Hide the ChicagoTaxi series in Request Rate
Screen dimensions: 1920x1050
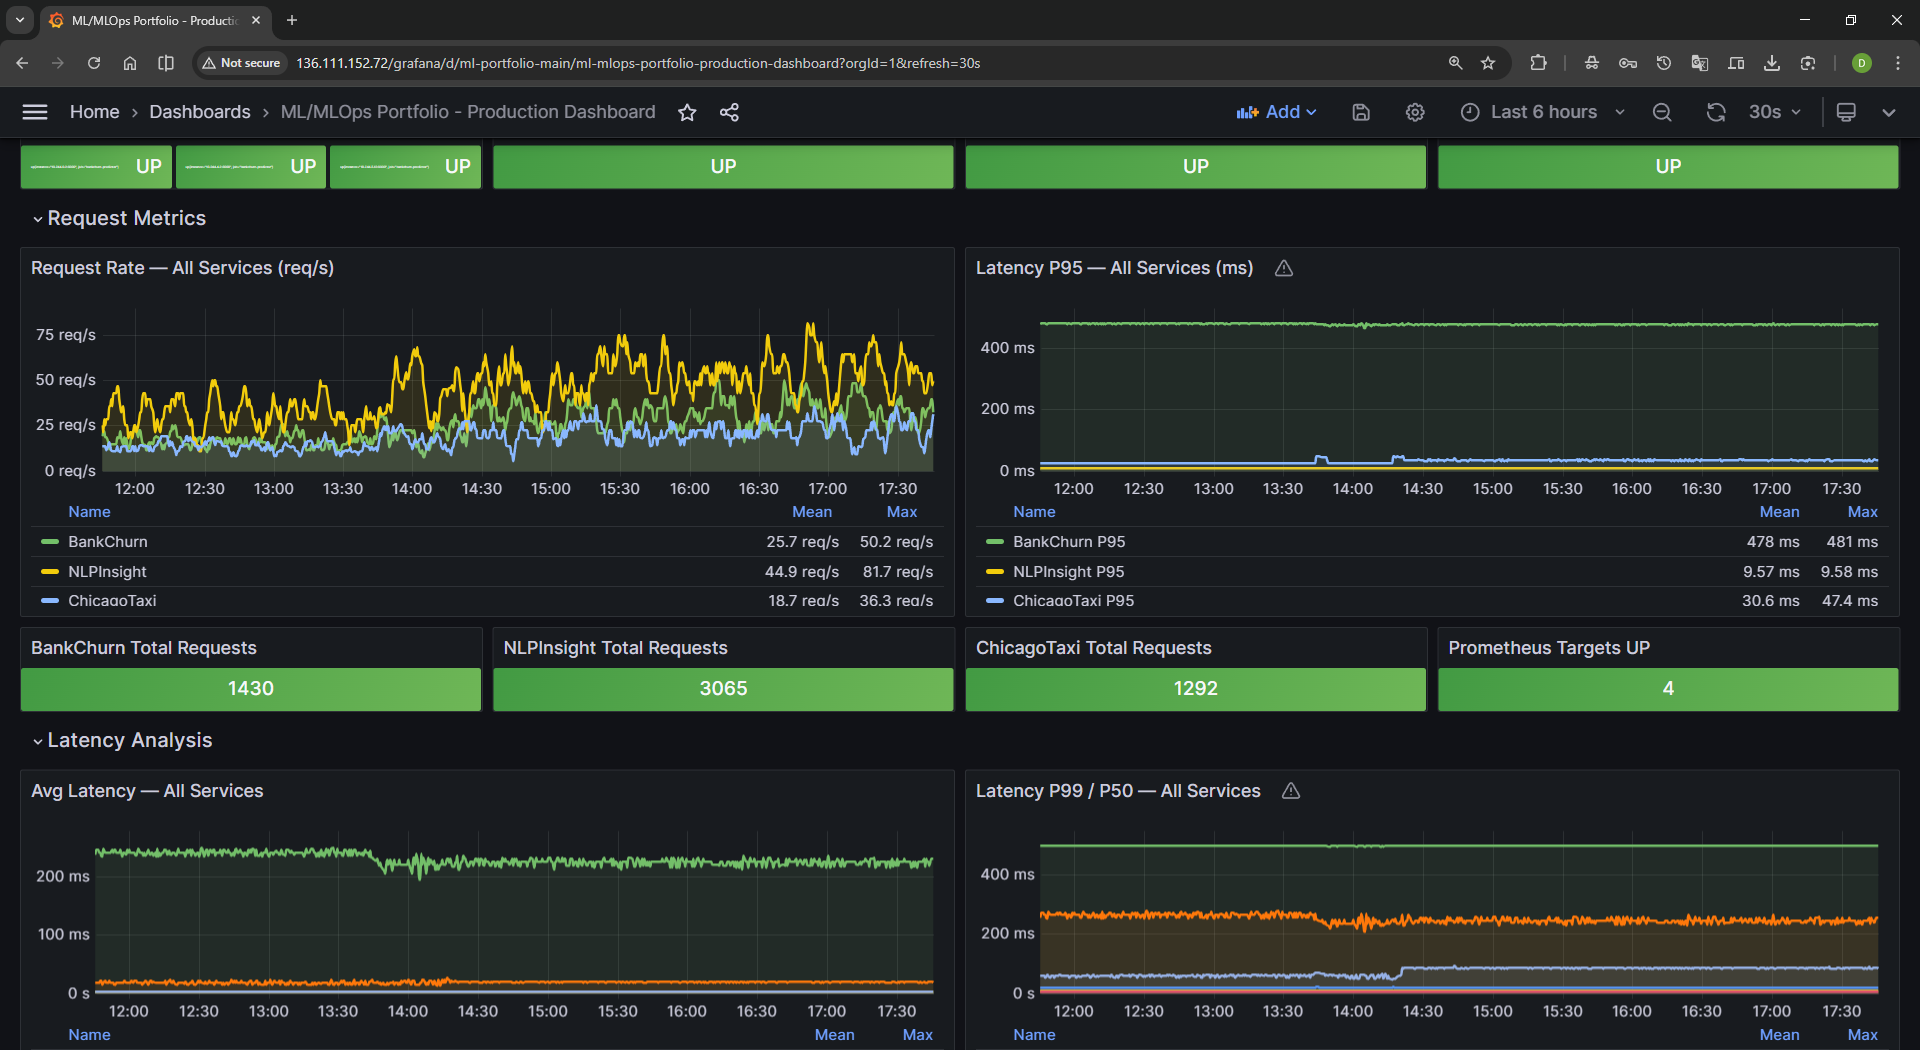point(111,600)
